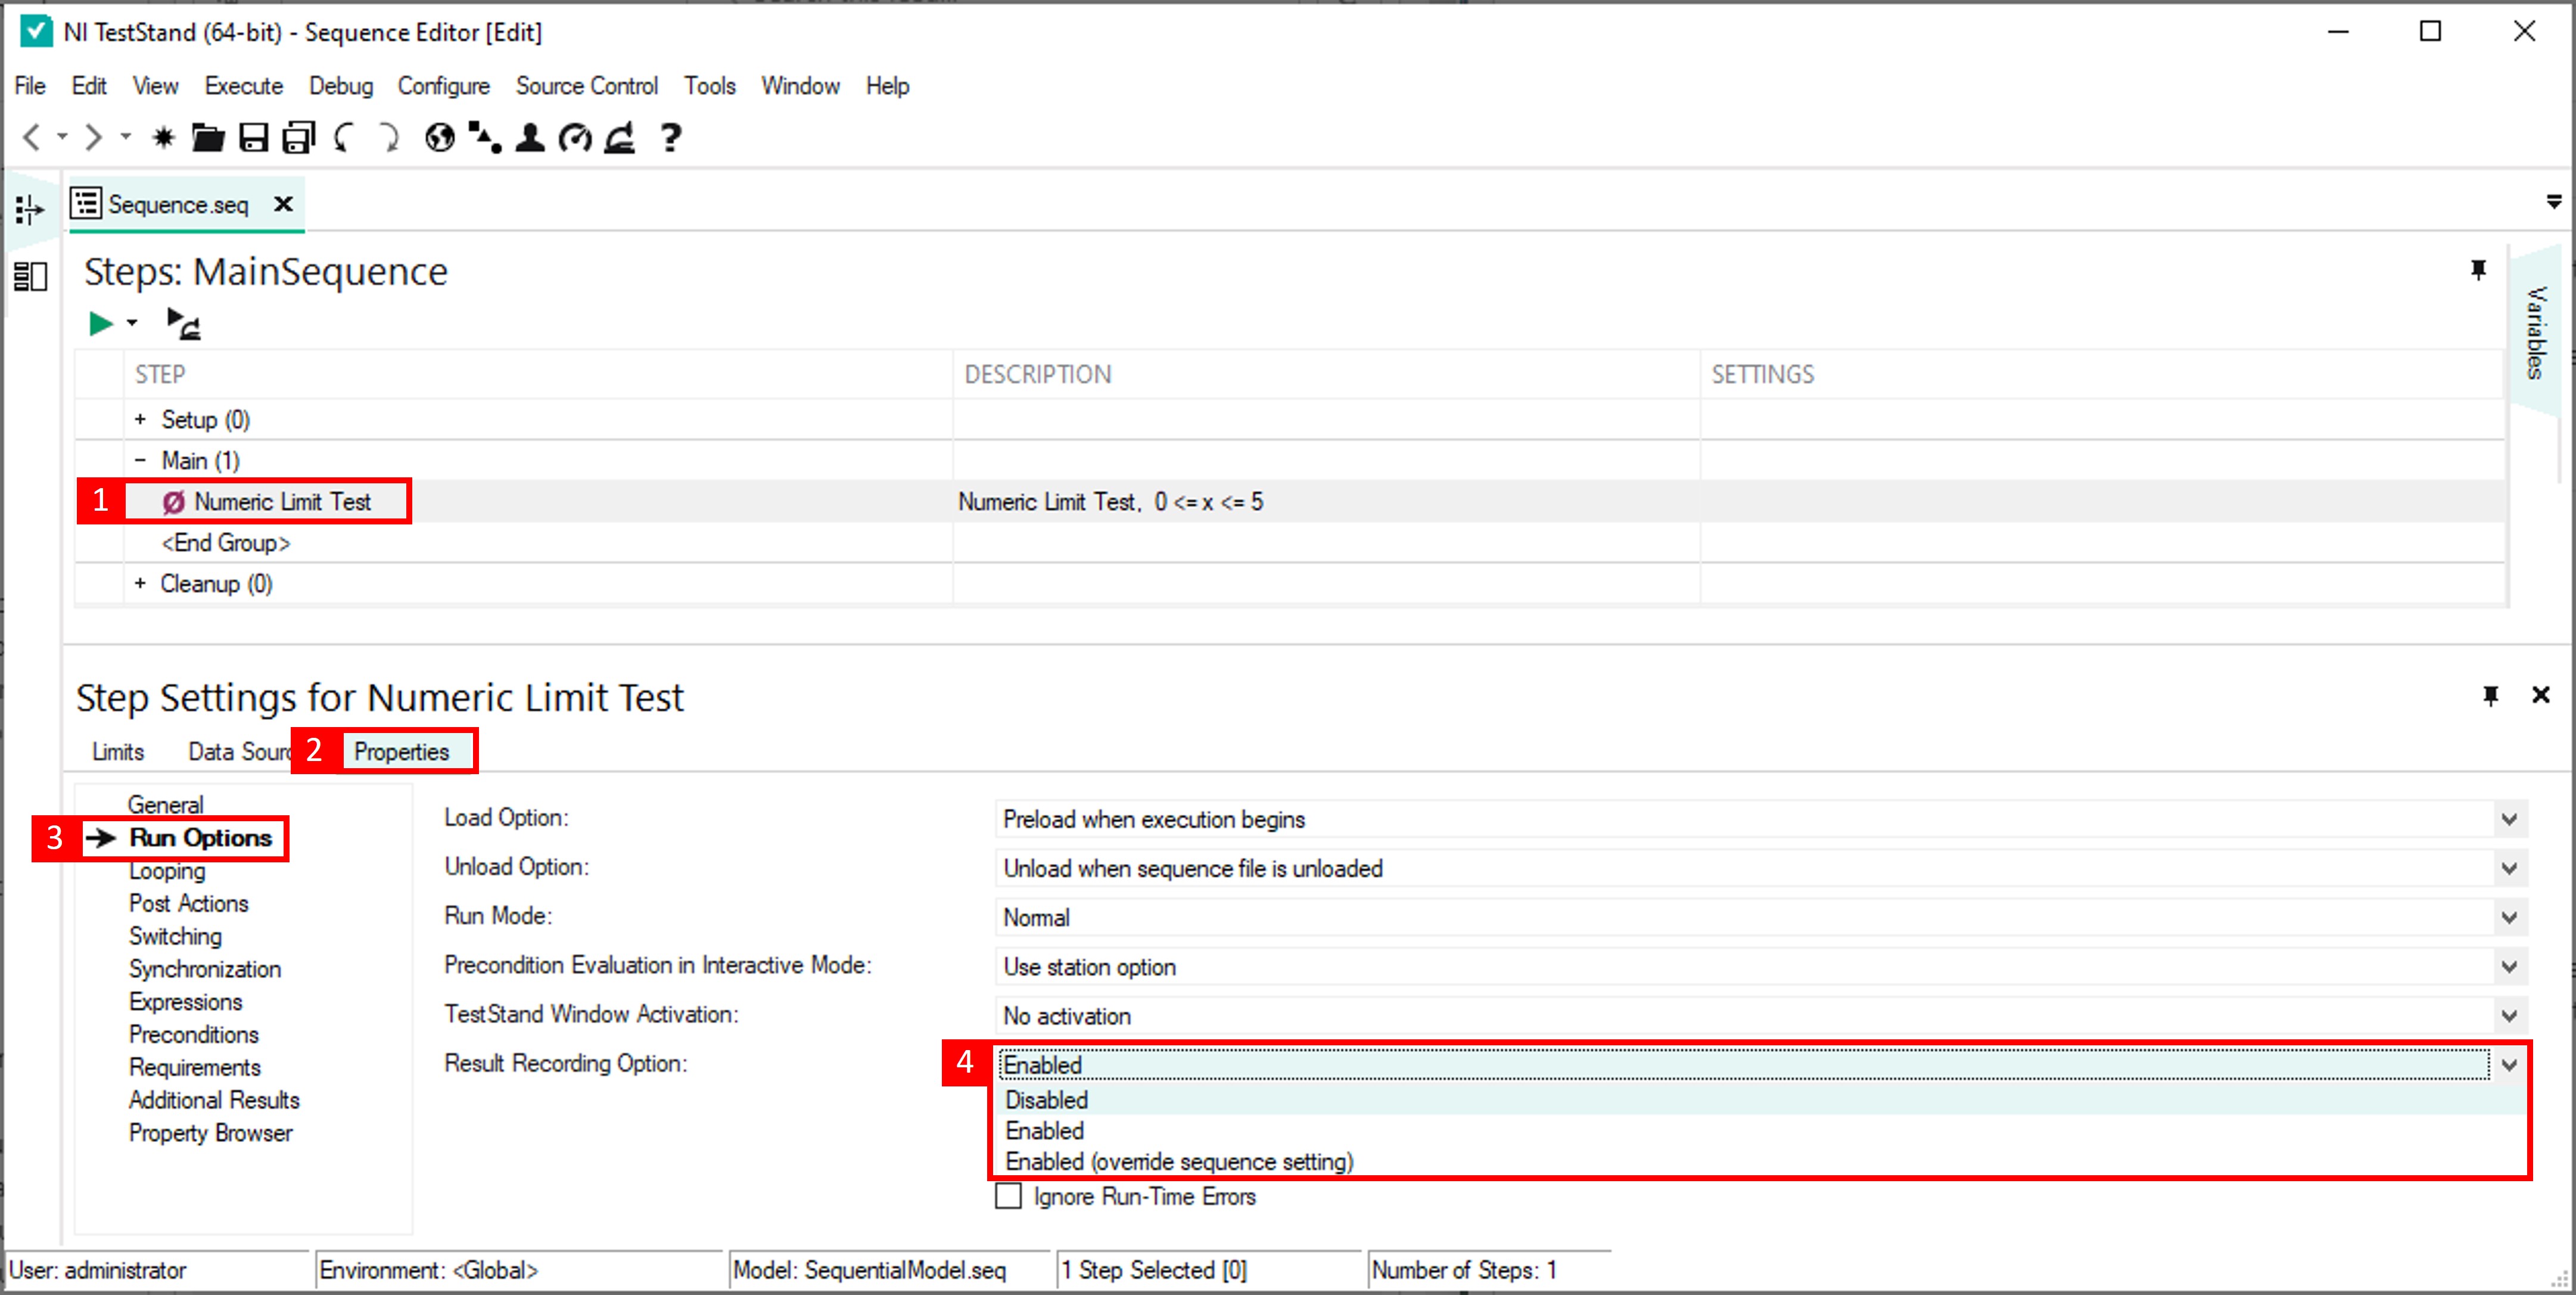Switch to the Limits tab
Viewport: 2576px width, 1295px height.
pos(118,751)
